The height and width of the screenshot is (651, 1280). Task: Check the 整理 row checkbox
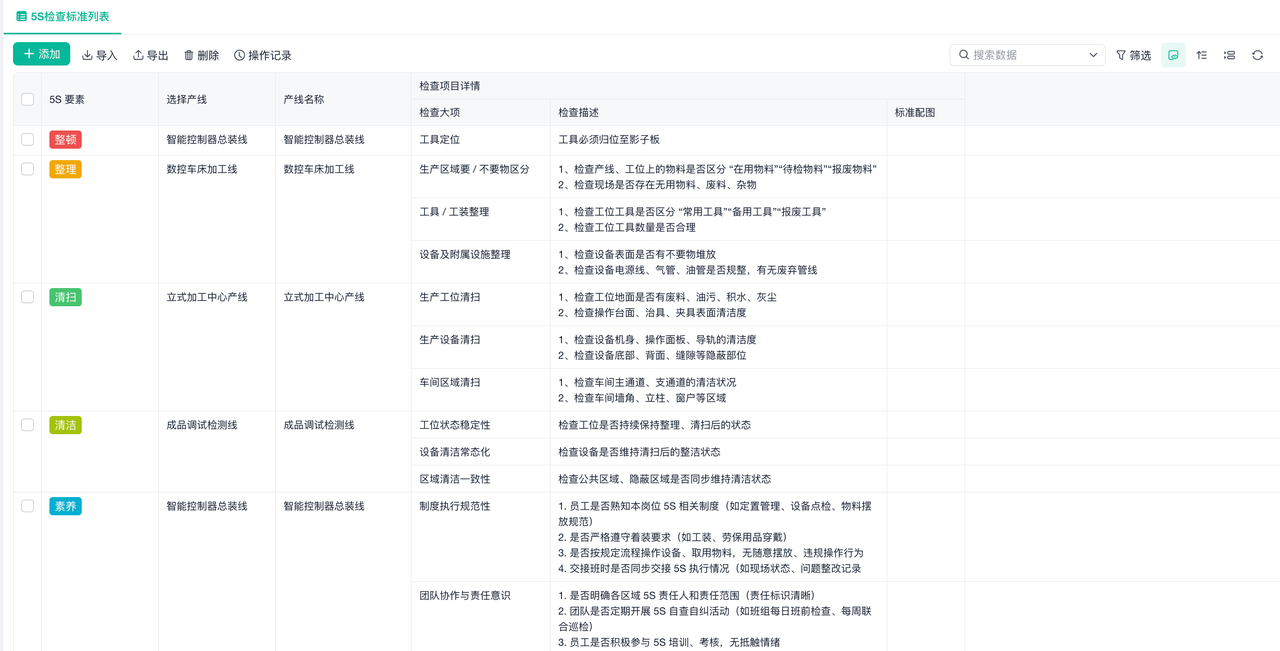pyautogui.click(x=28, y=169)
